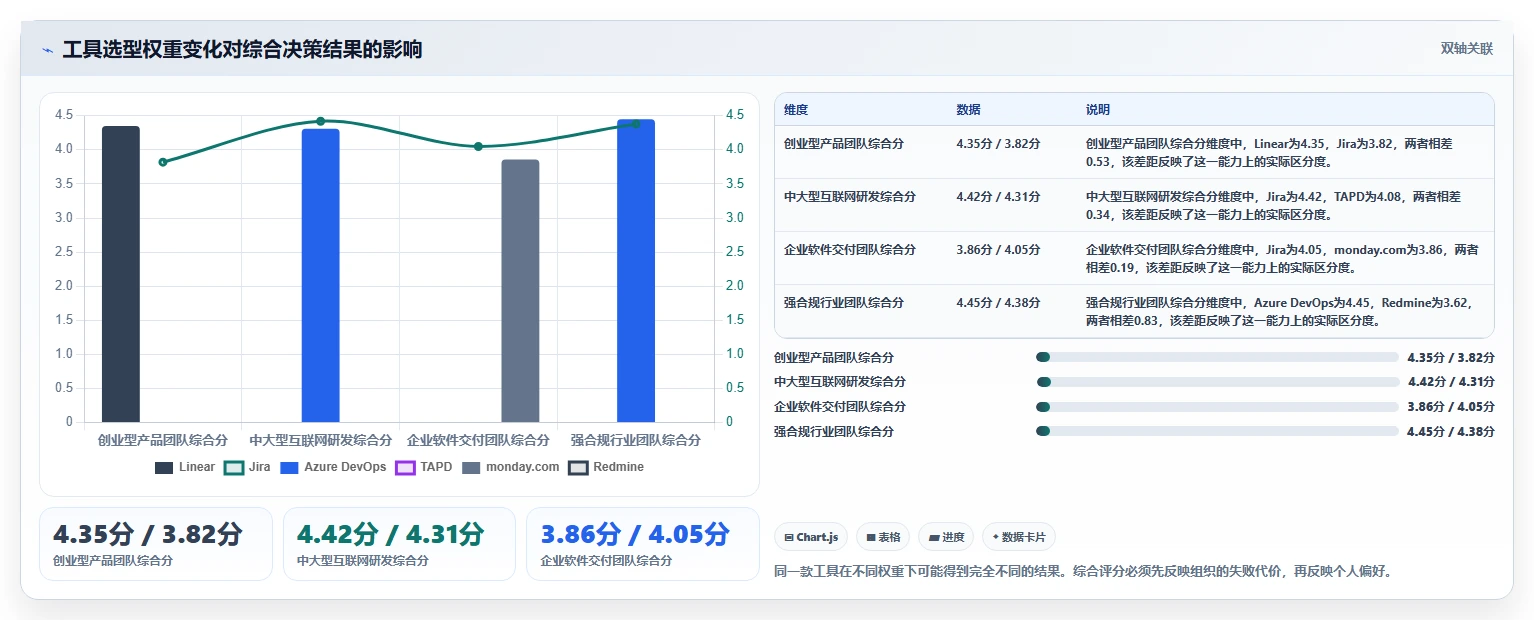Click the 企业软件交付团队综合分 x-axis label

pyautogui.click(x=478, y=440)
